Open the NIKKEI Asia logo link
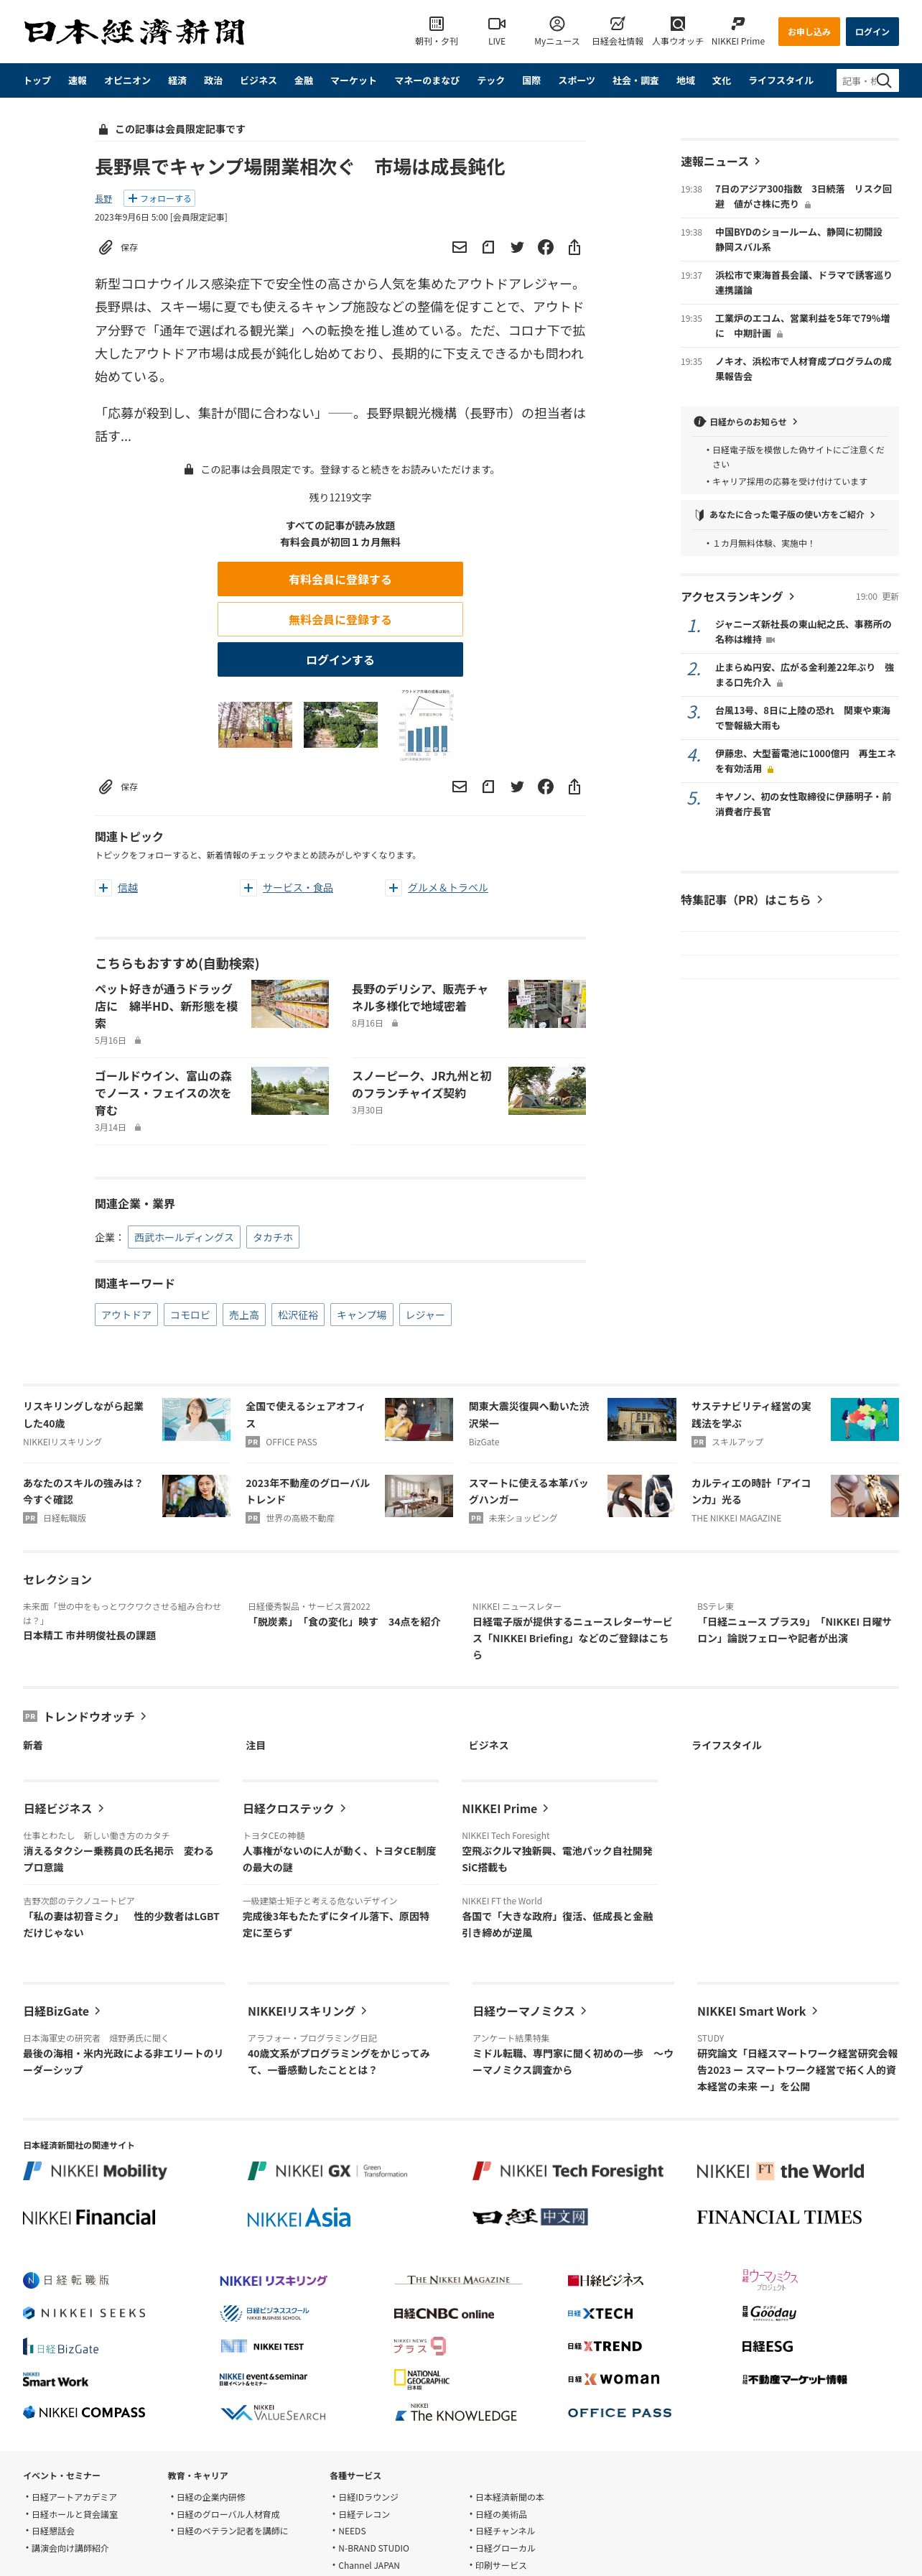This screenshot has width=922, height=2576. point(298,2217)
